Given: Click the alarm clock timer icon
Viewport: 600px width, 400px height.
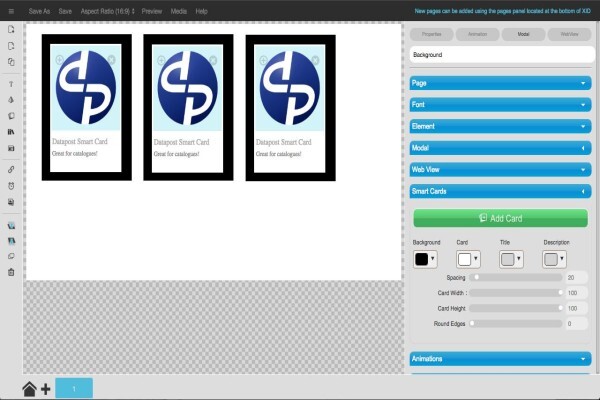Looking at the screenshot, I should pyautogui.click(x=11, y=186).
